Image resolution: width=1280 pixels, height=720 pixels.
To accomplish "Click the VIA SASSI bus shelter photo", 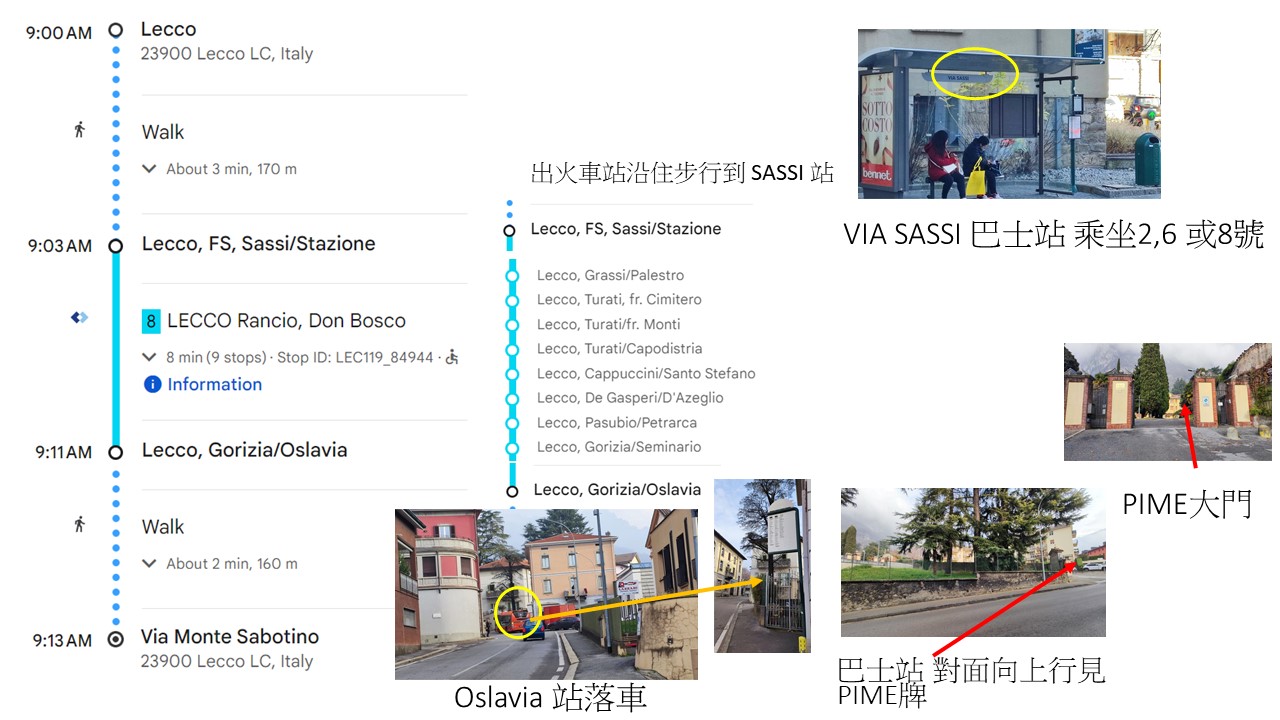I will click(1009, 113).
